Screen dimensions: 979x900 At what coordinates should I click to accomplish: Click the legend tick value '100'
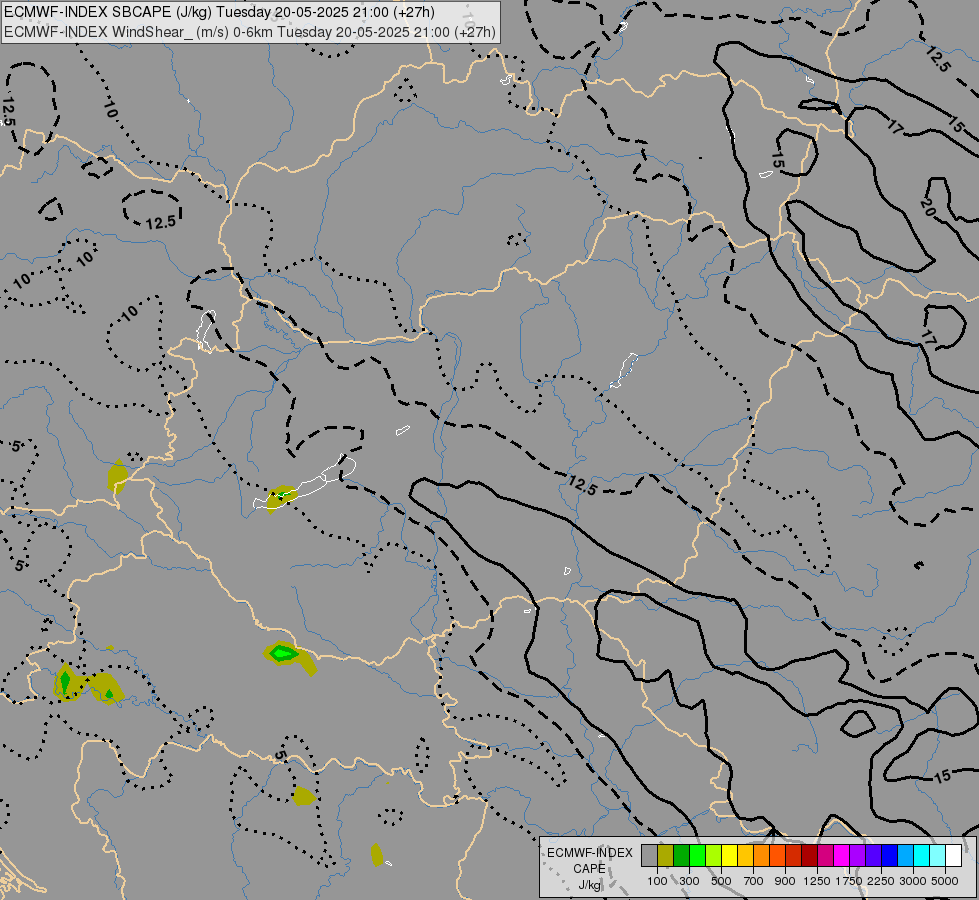pos(657,881)
